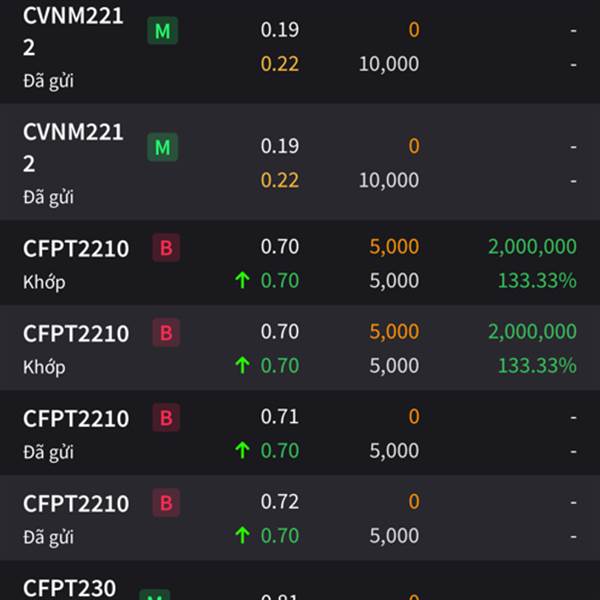Tap 133.33% on the second matched CFPT2210 order

click(x=537, y=365)
